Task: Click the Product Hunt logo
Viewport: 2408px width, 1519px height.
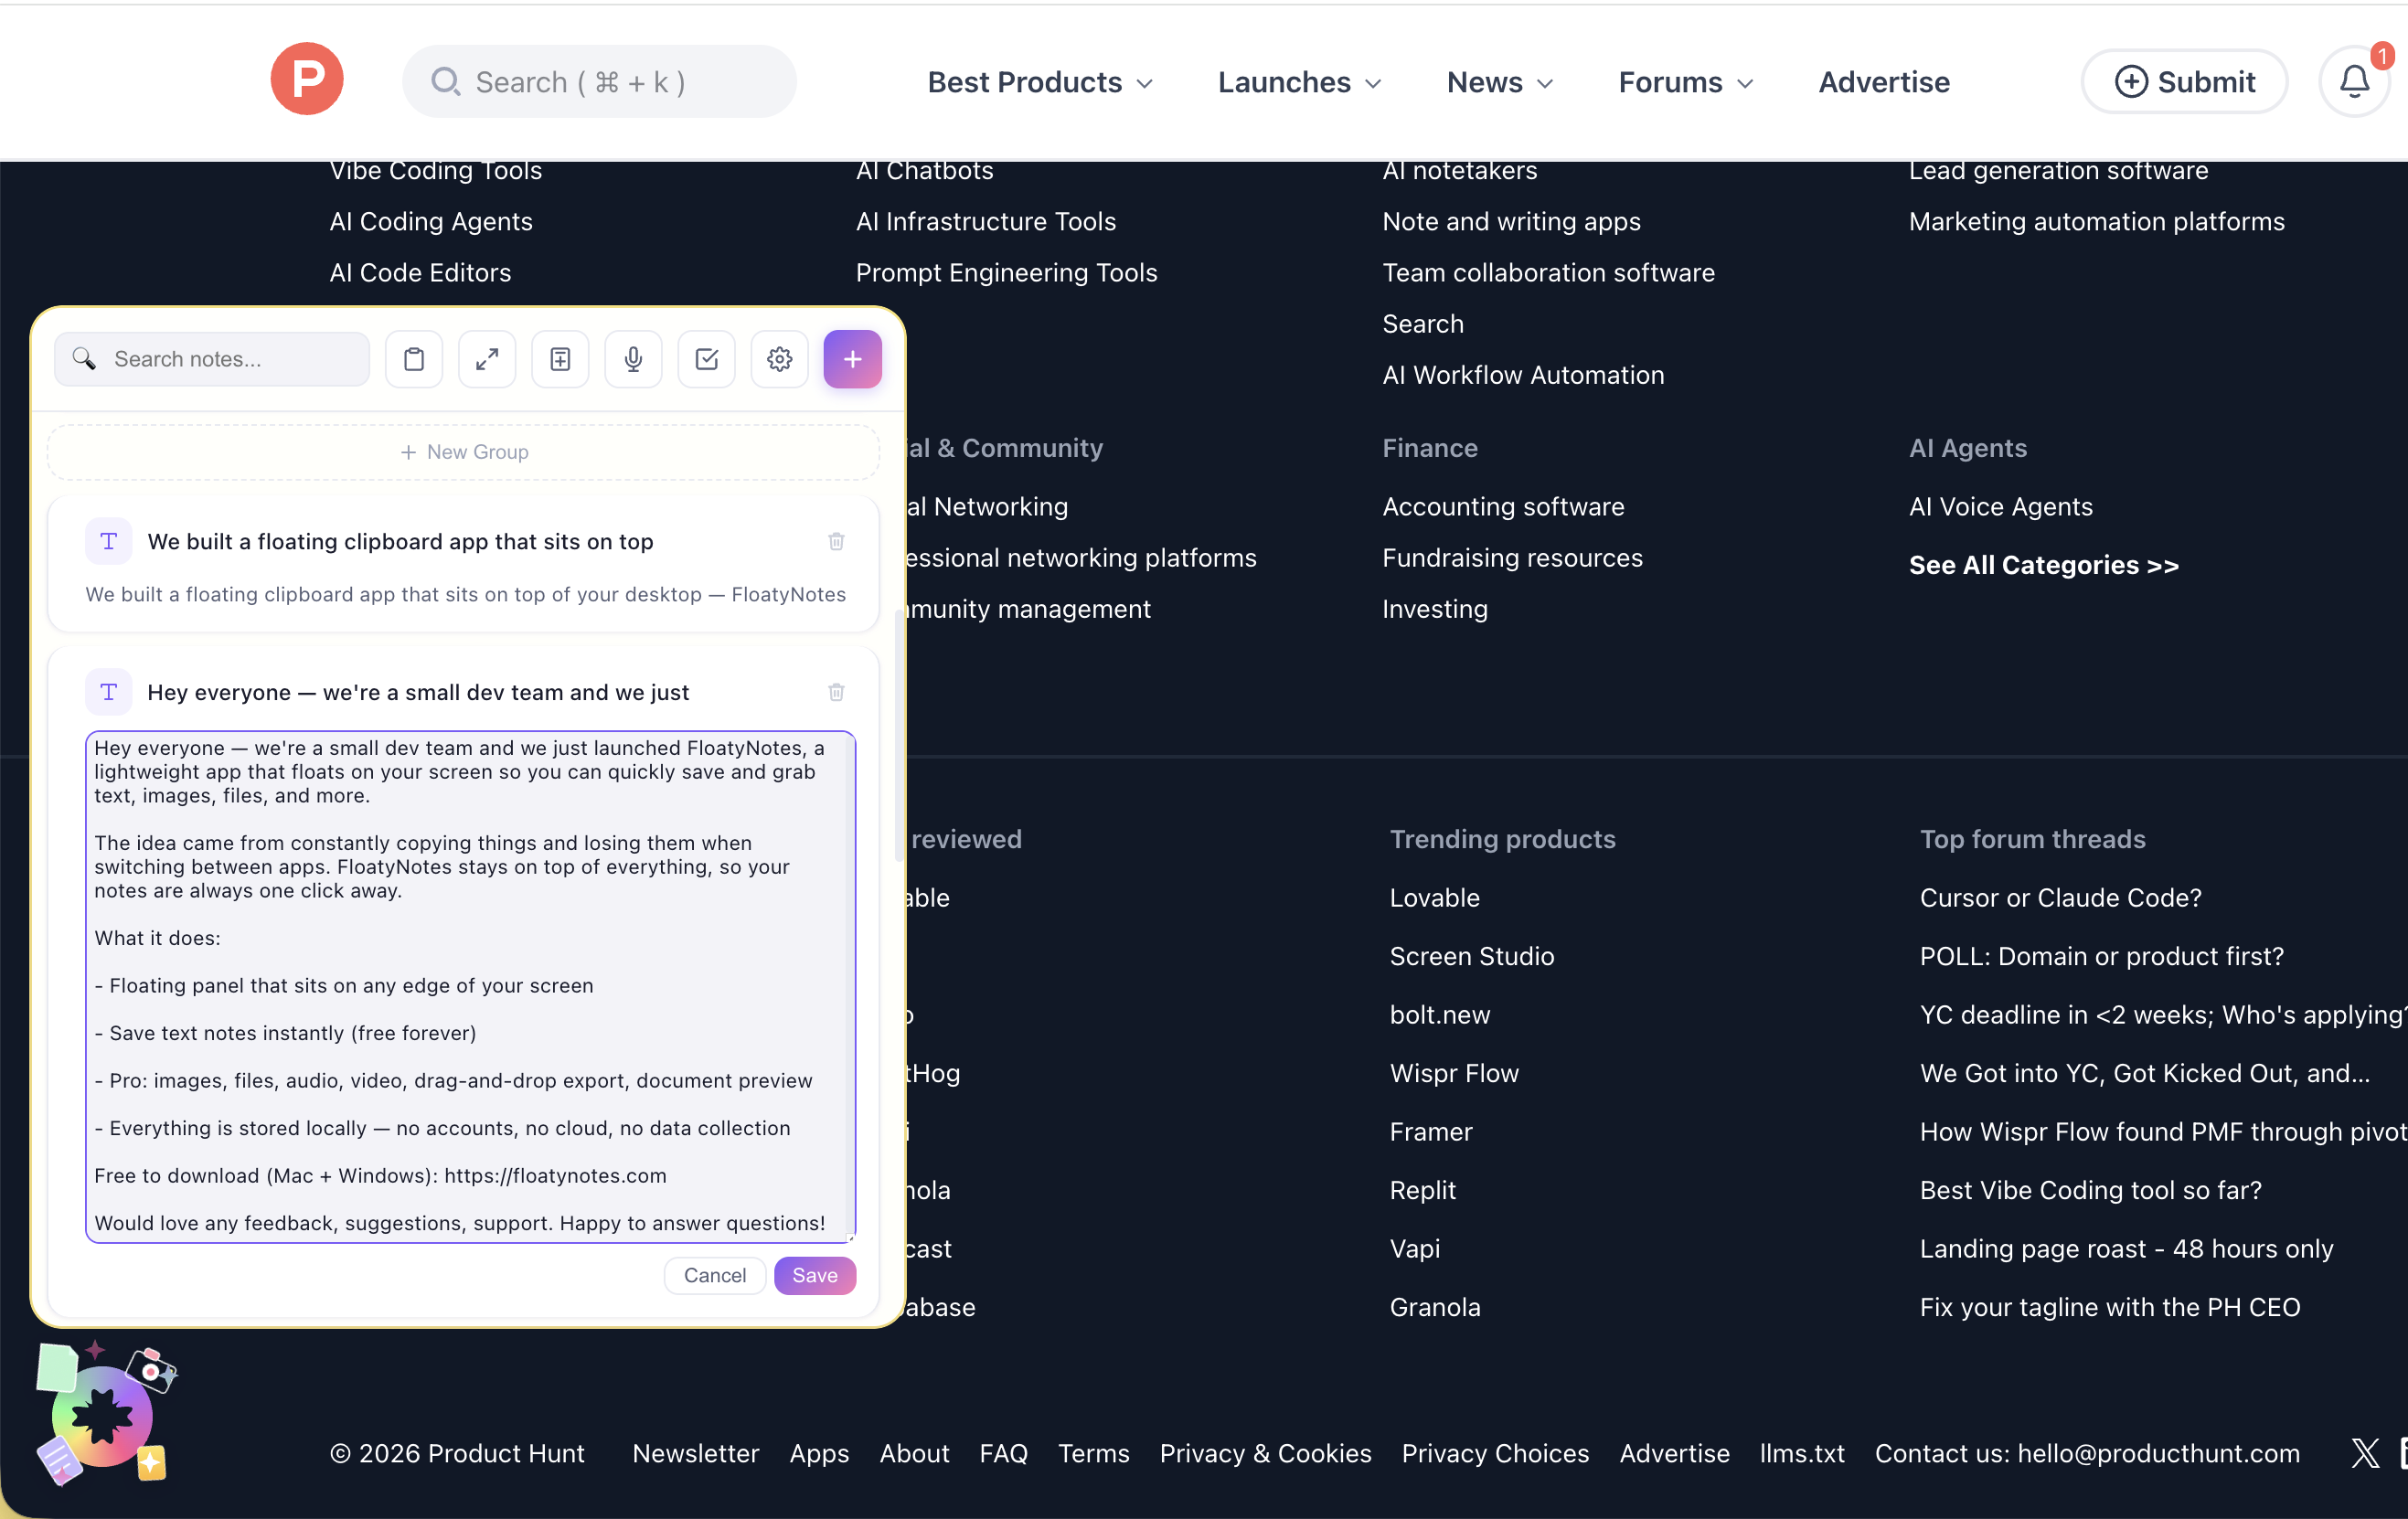Action: (306, 78)
